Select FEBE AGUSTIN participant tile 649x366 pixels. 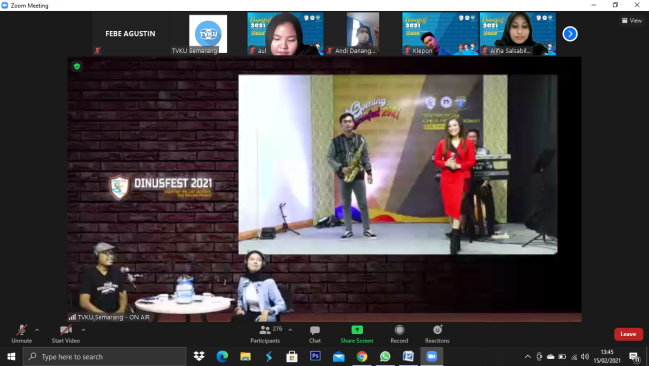click(130, 34)
